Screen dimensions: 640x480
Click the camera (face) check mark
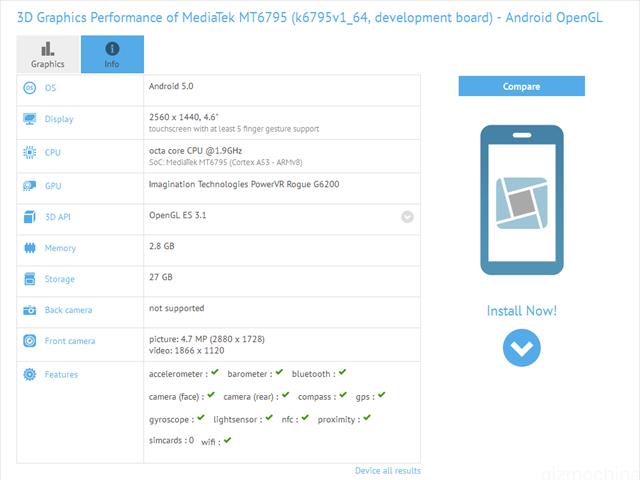tap(211, 395)
